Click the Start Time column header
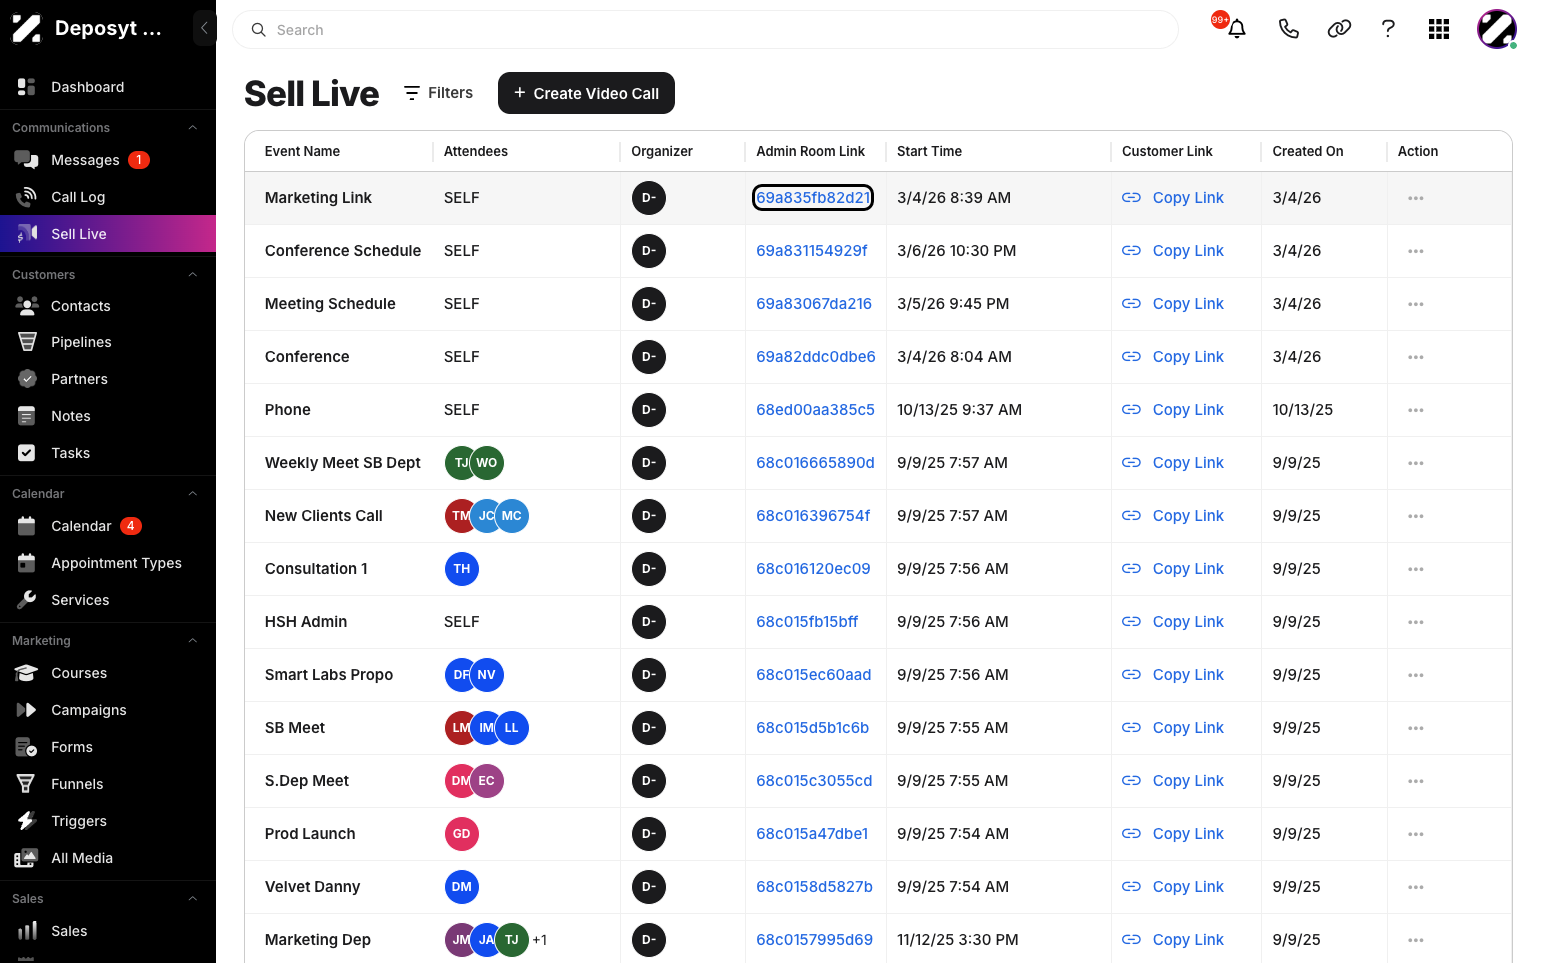 (929, 151)
